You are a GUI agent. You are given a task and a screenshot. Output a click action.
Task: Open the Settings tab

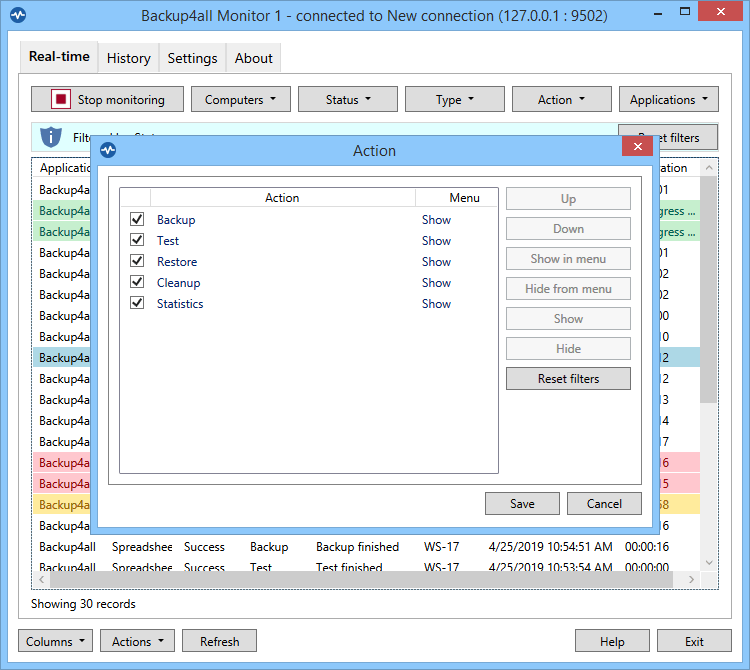point(192,58)
